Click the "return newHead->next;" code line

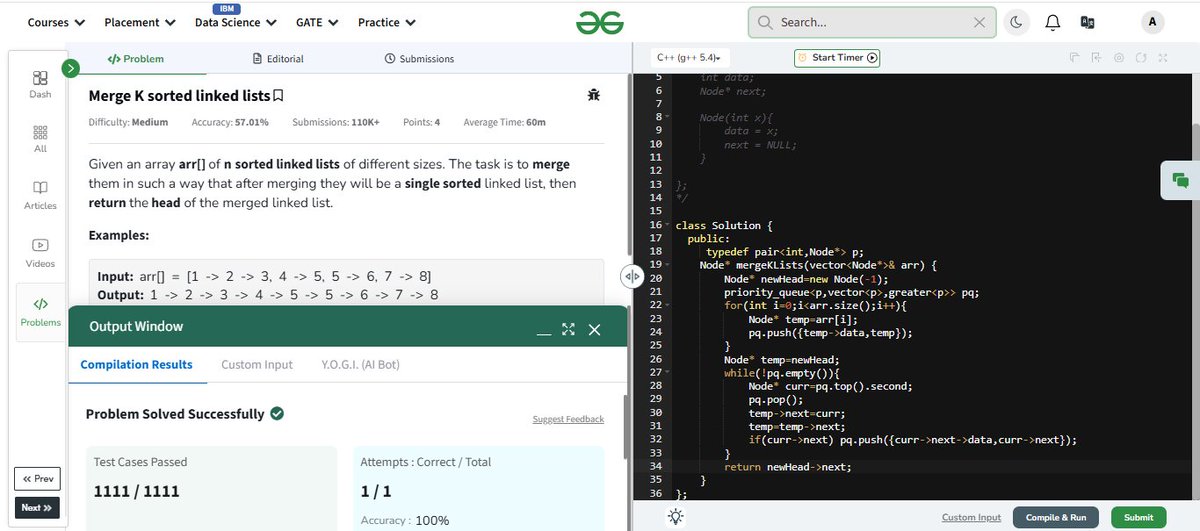(x=788, y=466)
